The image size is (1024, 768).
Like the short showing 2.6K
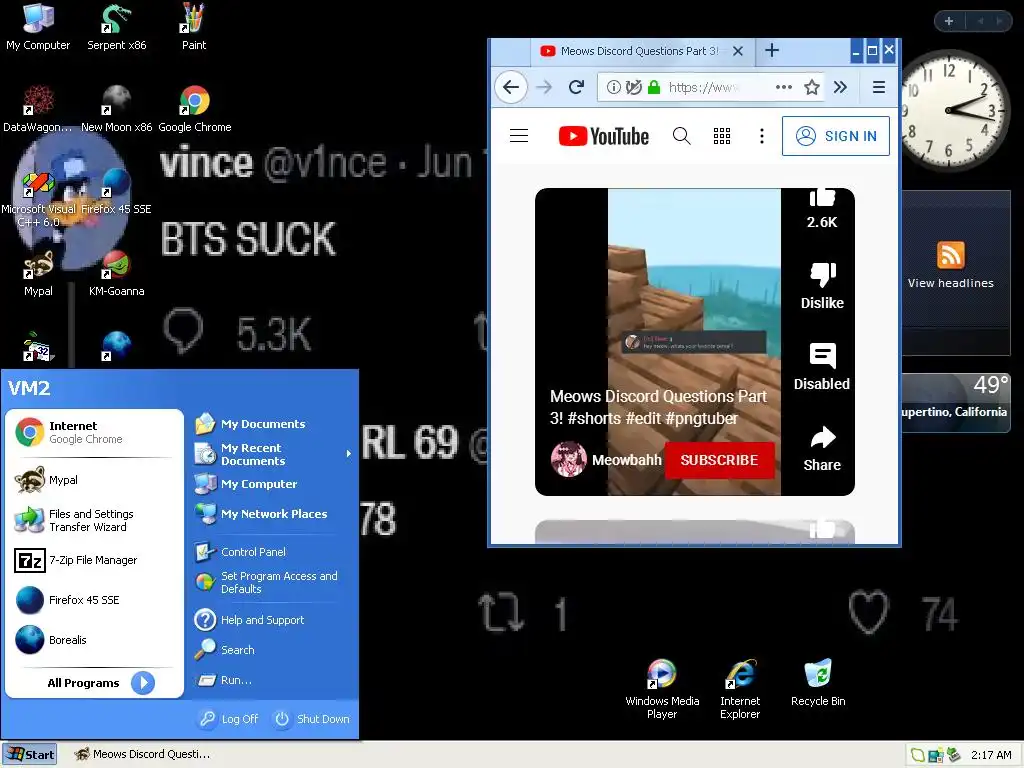[x=822, y=209]
